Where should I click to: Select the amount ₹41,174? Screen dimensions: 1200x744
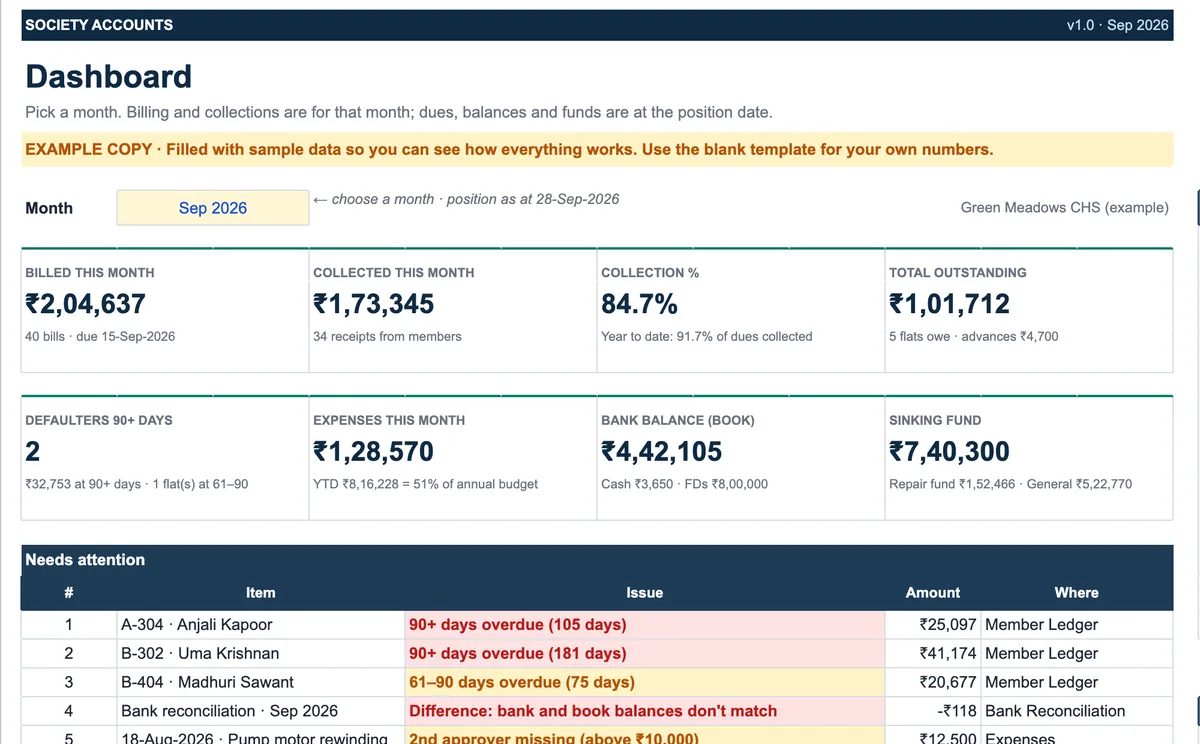949,653
